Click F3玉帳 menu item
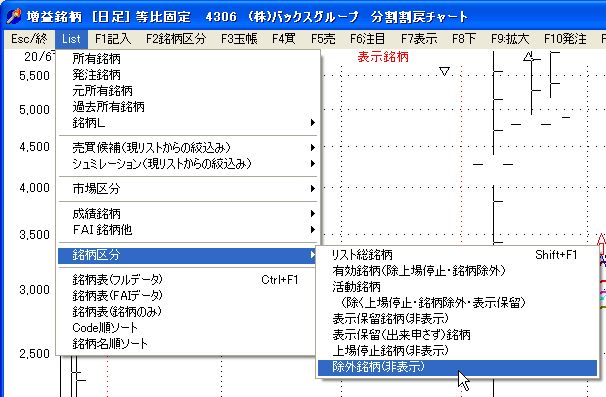The height and width of the screenshot is (397, 606). (x=239, y=39)
